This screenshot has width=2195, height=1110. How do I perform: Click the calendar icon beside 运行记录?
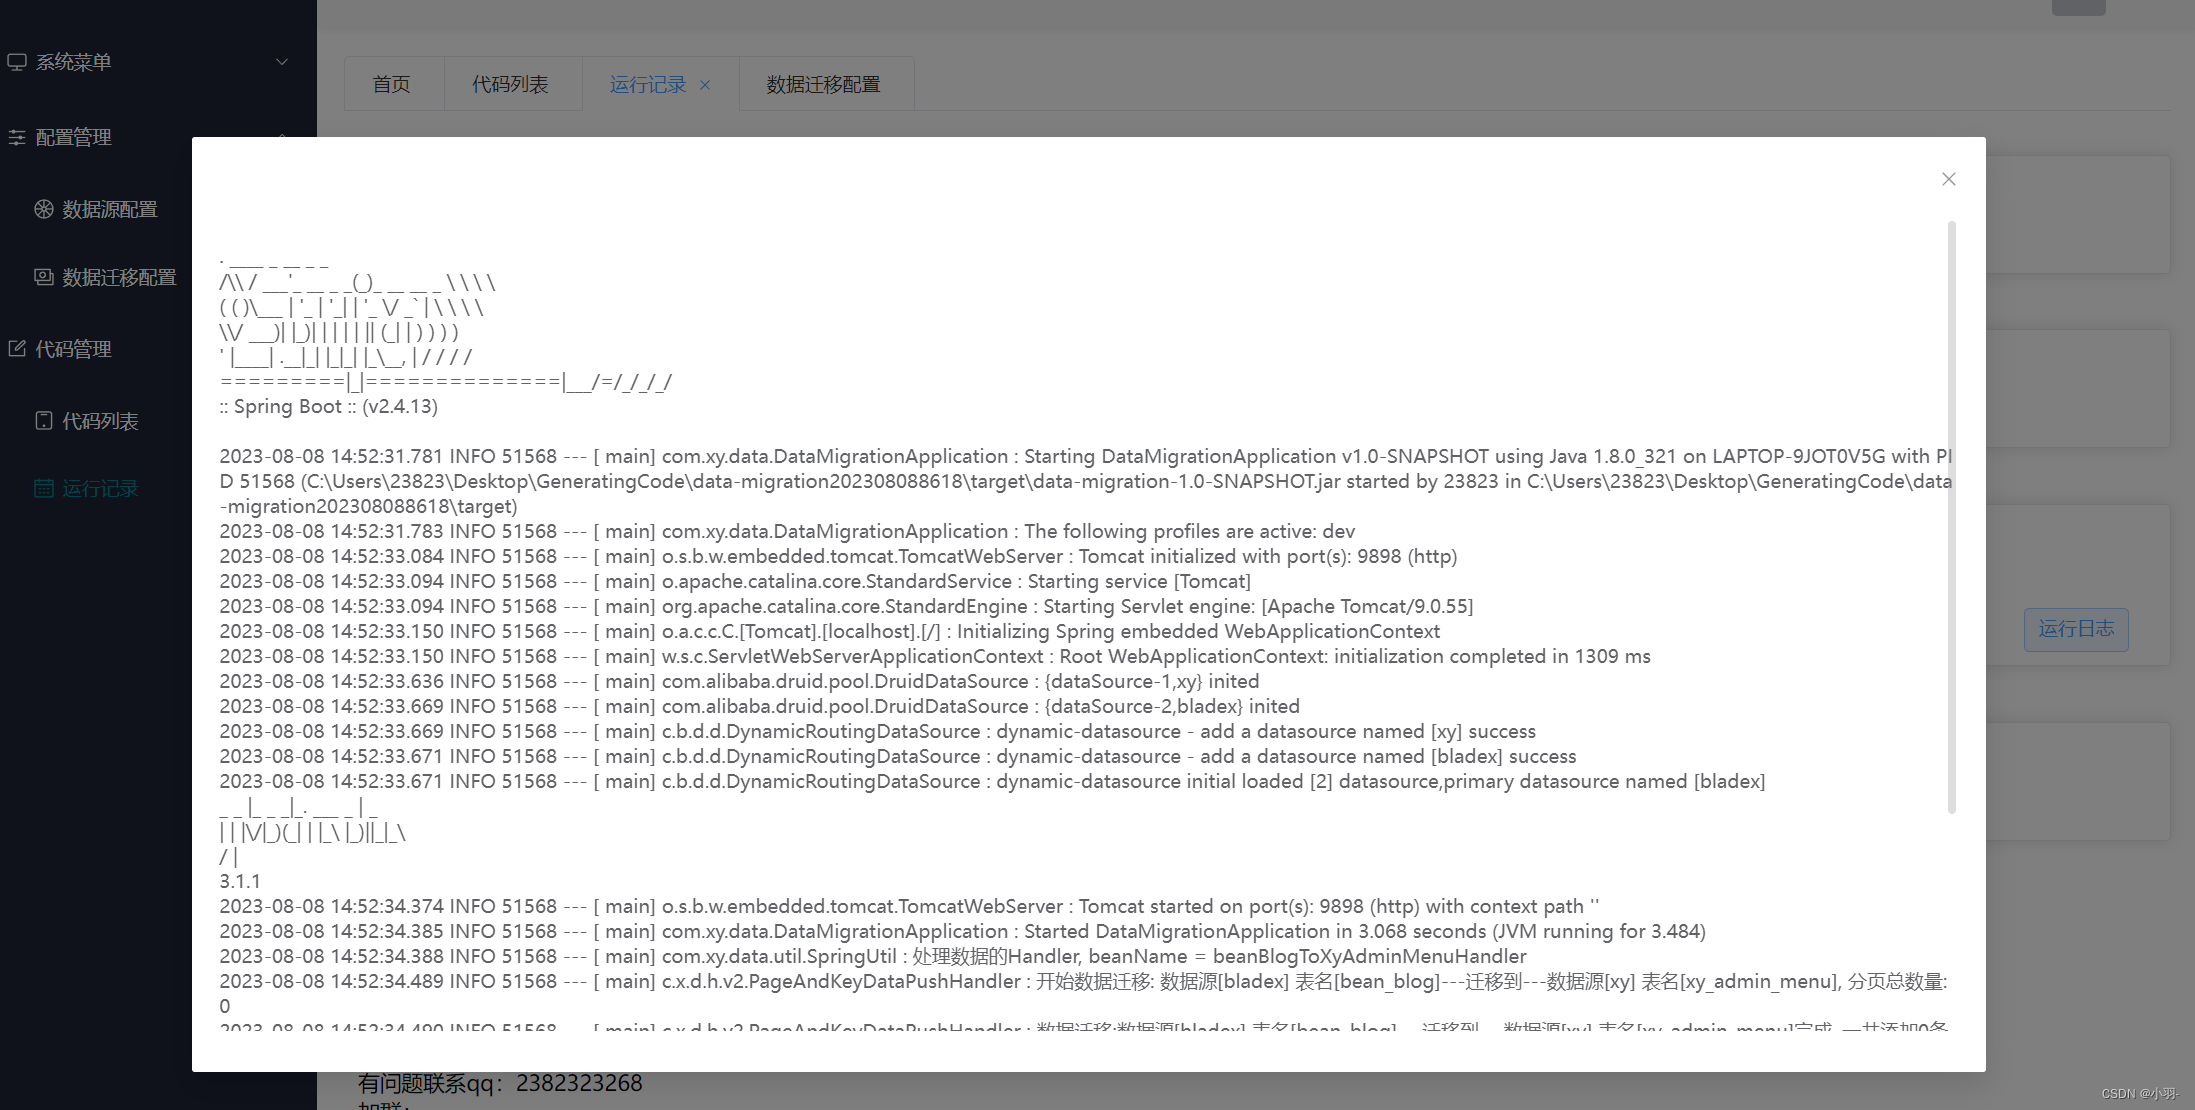coord(44,489)
